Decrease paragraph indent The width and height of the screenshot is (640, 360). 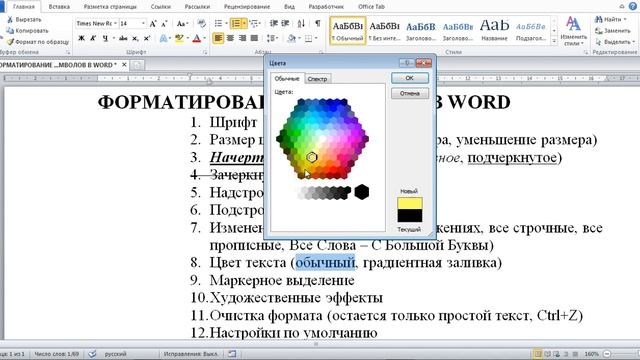[274, 24]
